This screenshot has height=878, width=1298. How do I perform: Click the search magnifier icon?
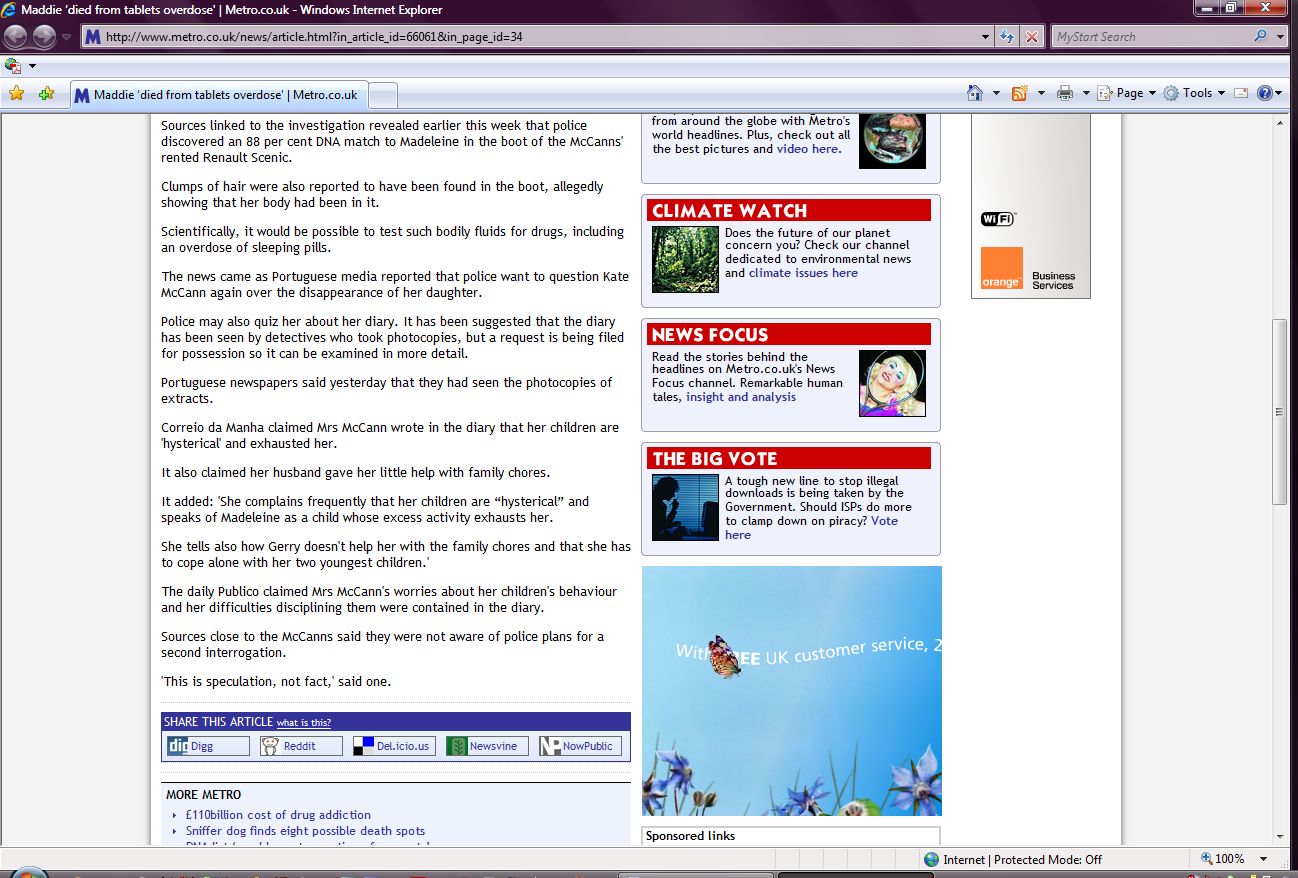click(x=1260, y=37)
